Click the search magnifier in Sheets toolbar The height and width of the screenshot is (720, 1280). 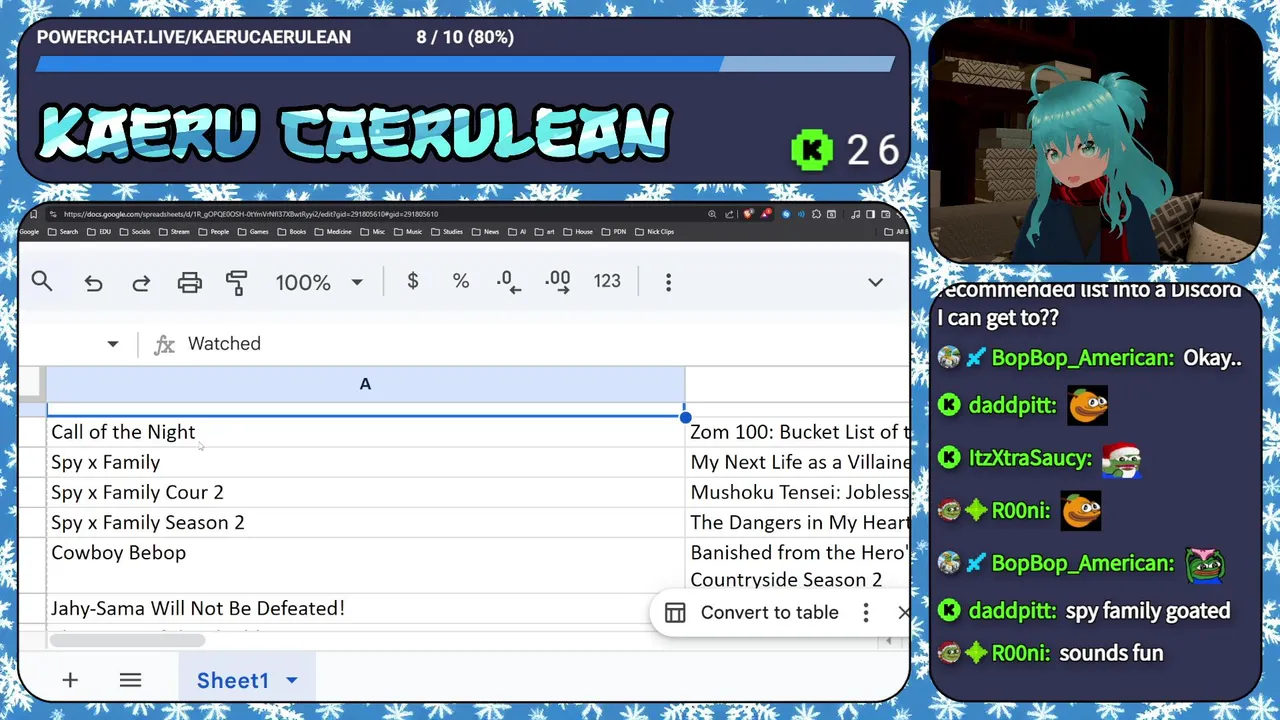(x=42, y=282)
